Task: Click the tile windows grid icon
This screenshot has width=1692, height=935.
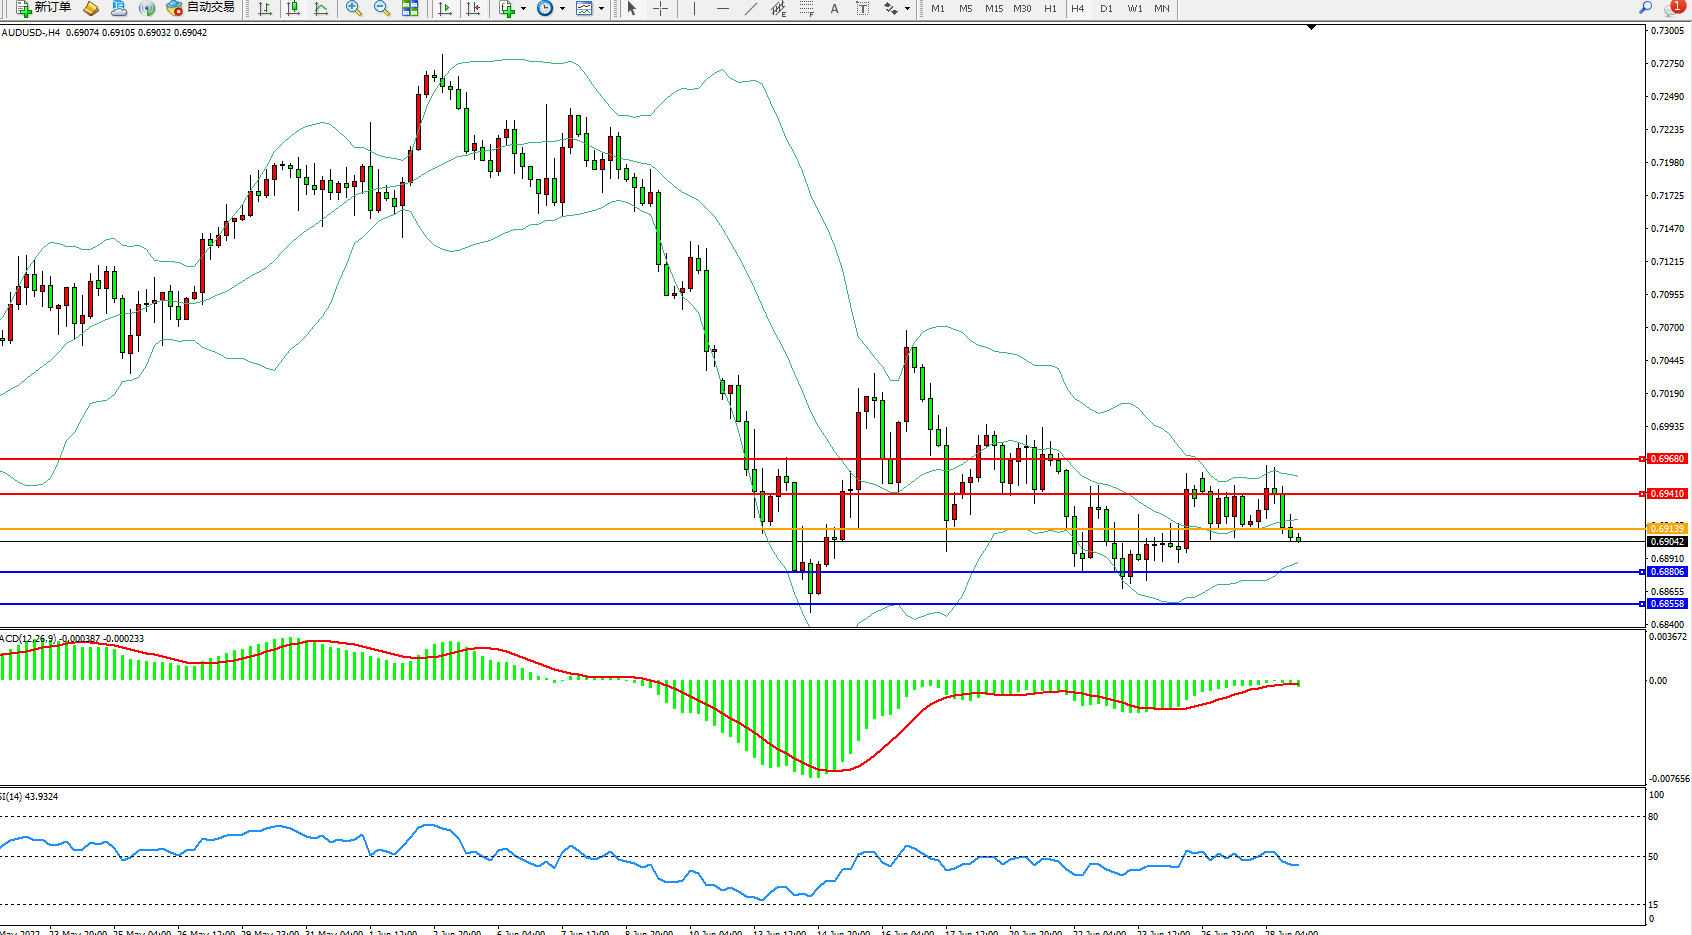Action: [410, 8]
